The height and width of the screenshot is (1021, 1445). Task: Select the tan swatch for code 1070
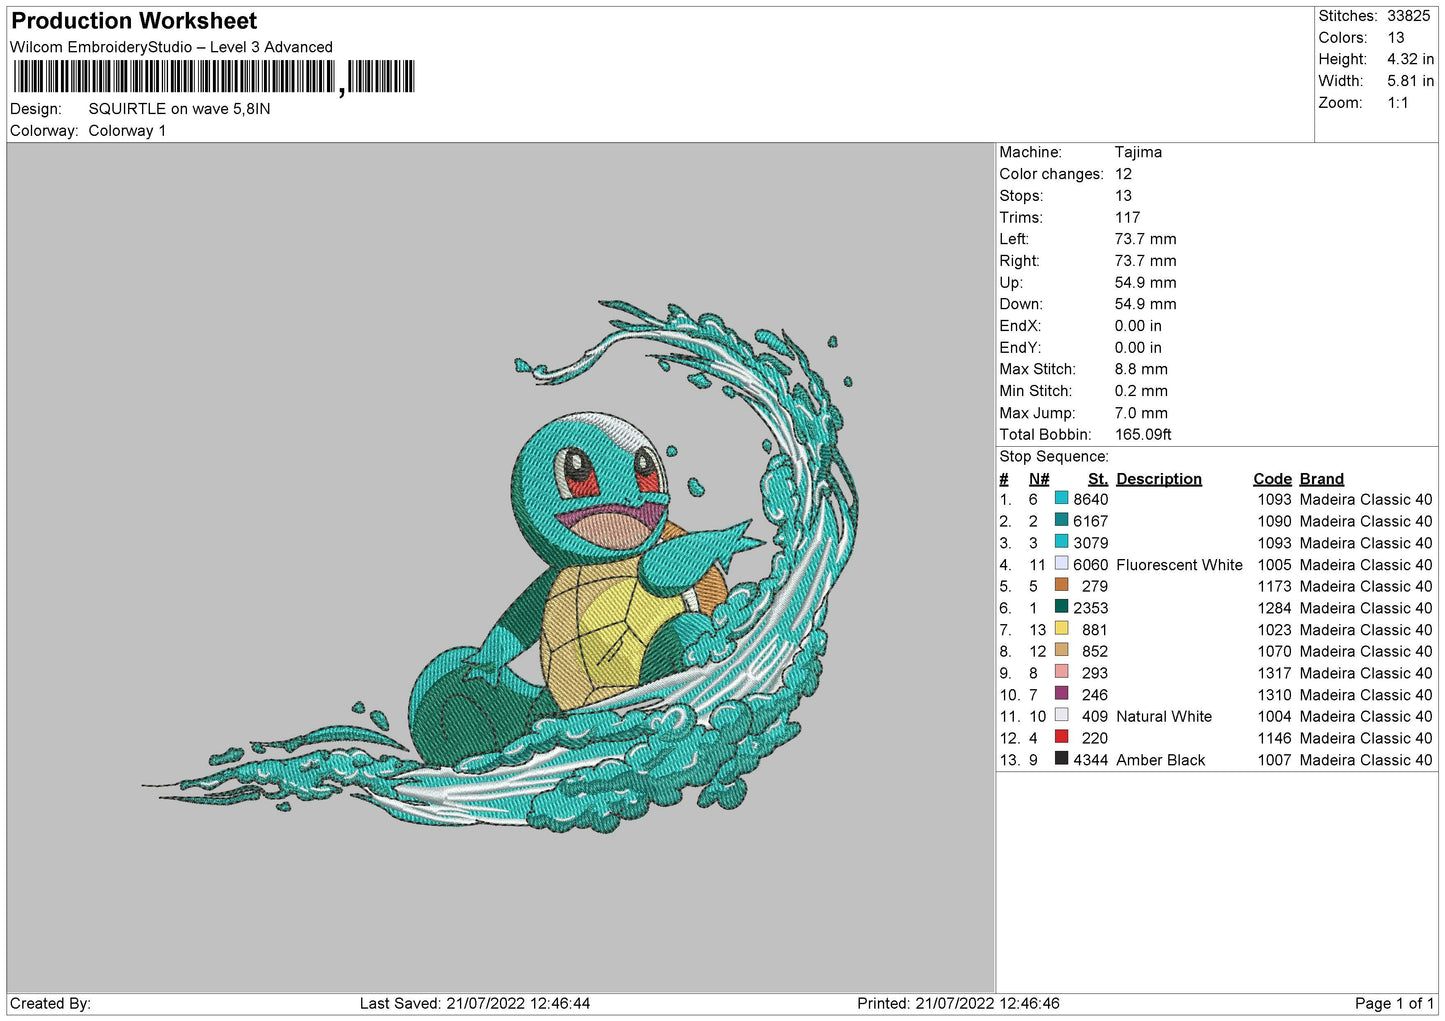[x=1061, y=651]
